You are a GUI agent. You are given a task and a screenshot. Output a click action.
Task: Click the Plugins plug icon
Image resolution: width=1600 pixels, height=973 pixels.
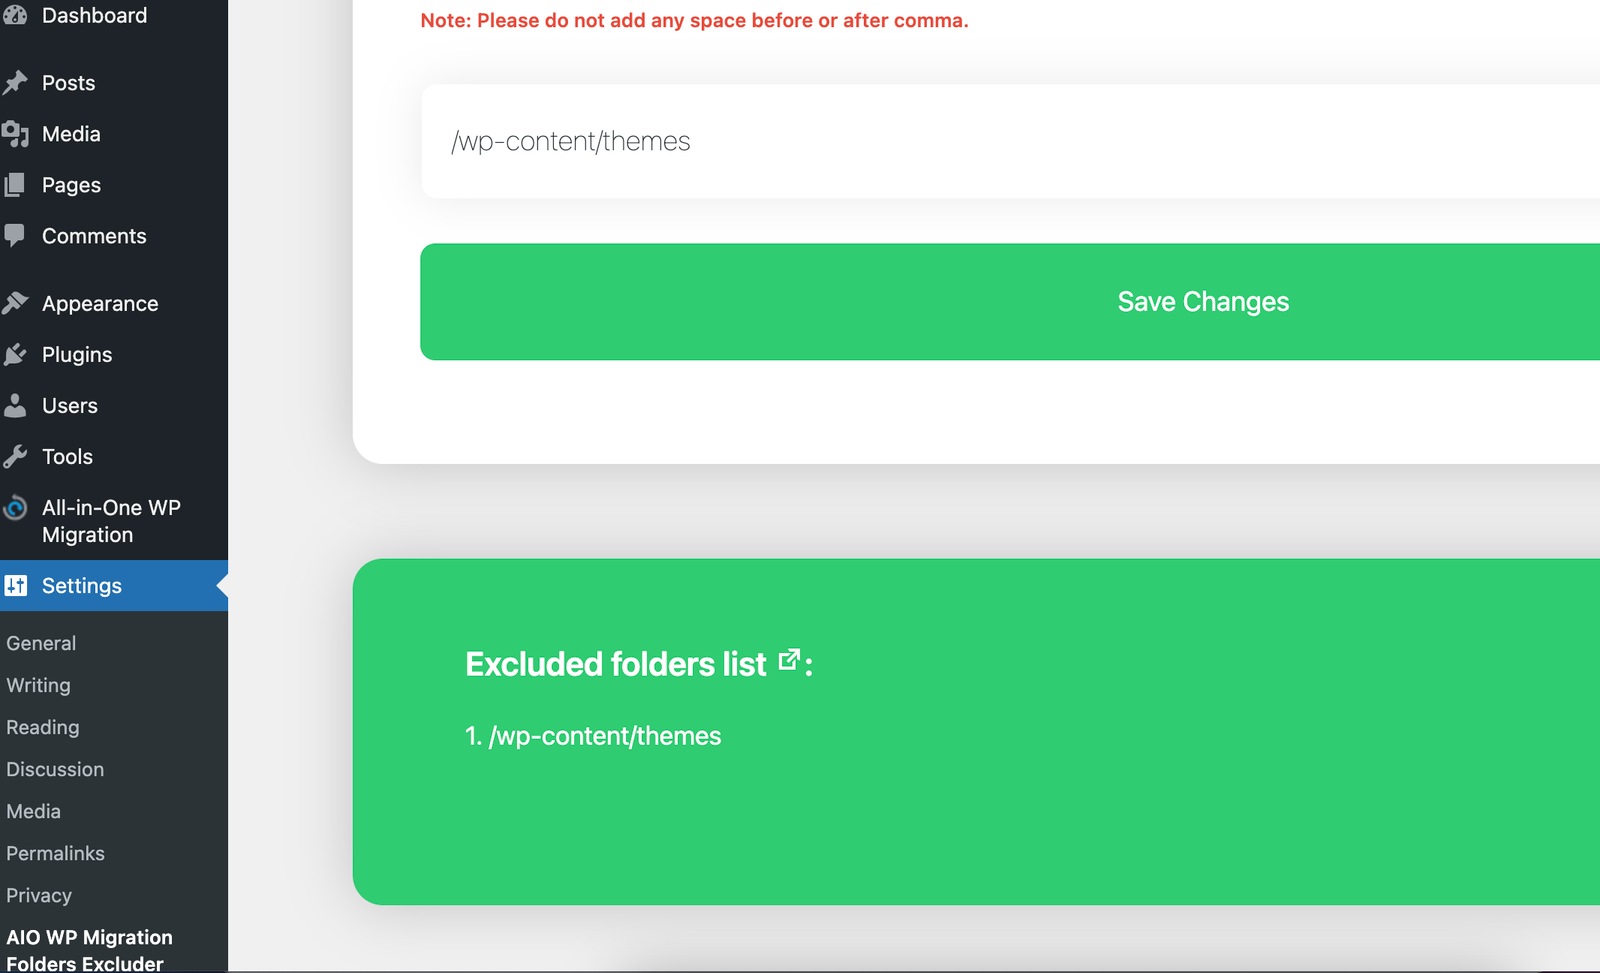(x=15, y=355)
